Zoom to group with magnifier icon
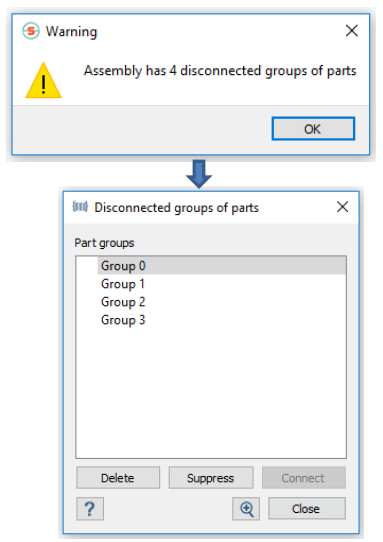 (246, 508)
